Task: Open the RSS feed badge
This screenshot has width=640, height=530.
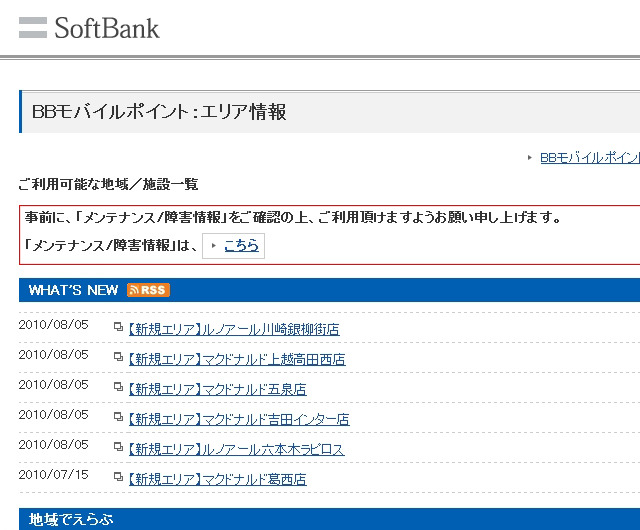Action: tap(148, 290)
